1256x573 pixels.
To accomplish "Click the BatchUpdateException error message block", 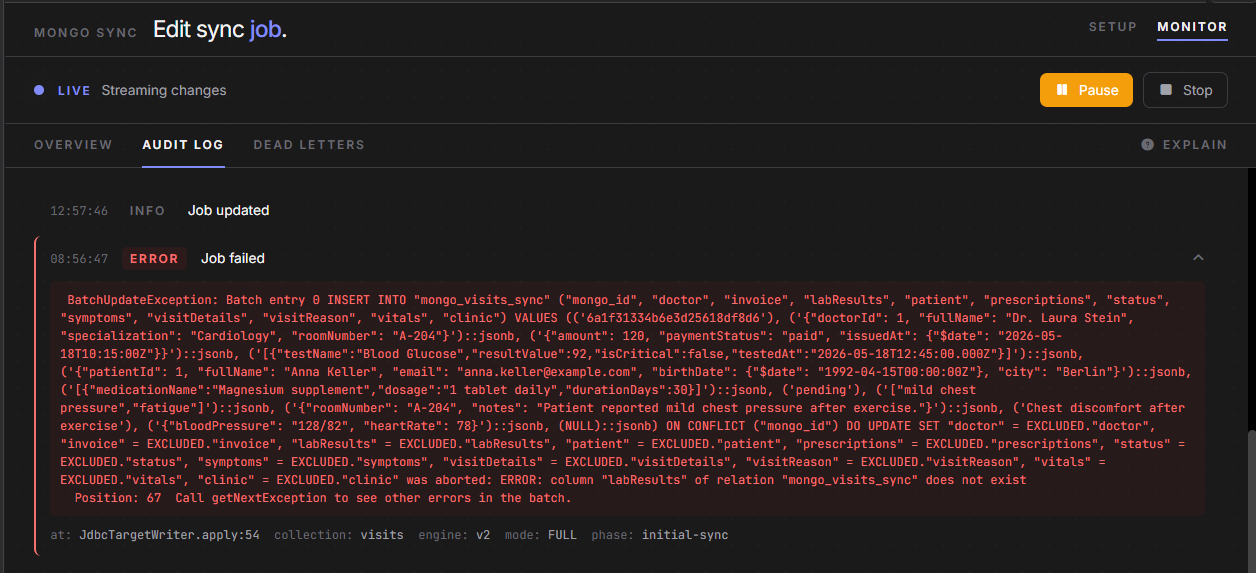I will (x=628, y=398).
